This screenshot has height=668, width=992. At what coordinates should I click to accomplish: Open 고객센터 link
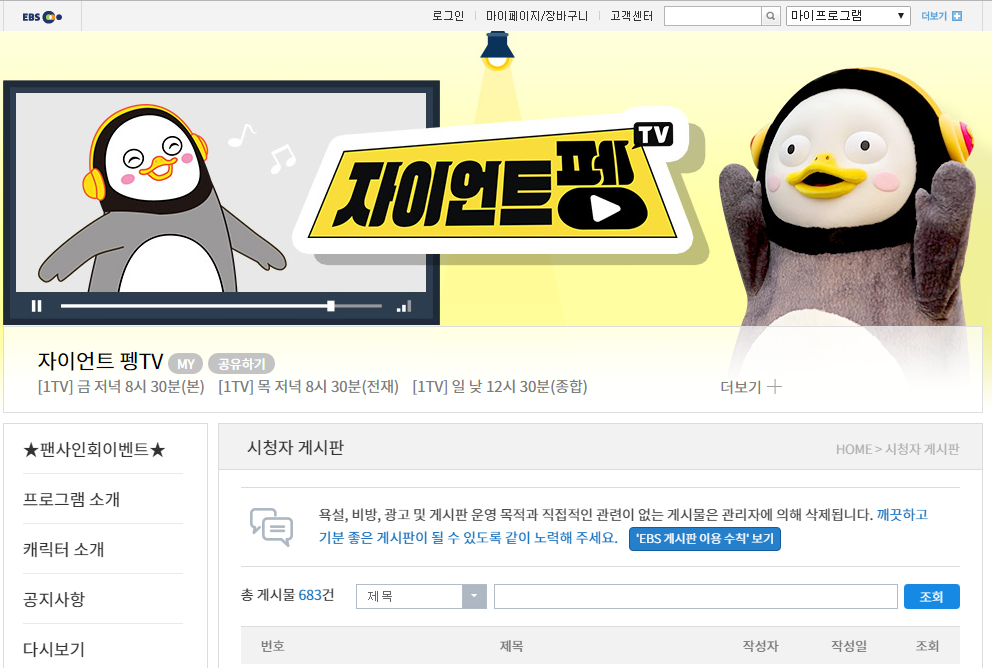(x=631, y=16)
